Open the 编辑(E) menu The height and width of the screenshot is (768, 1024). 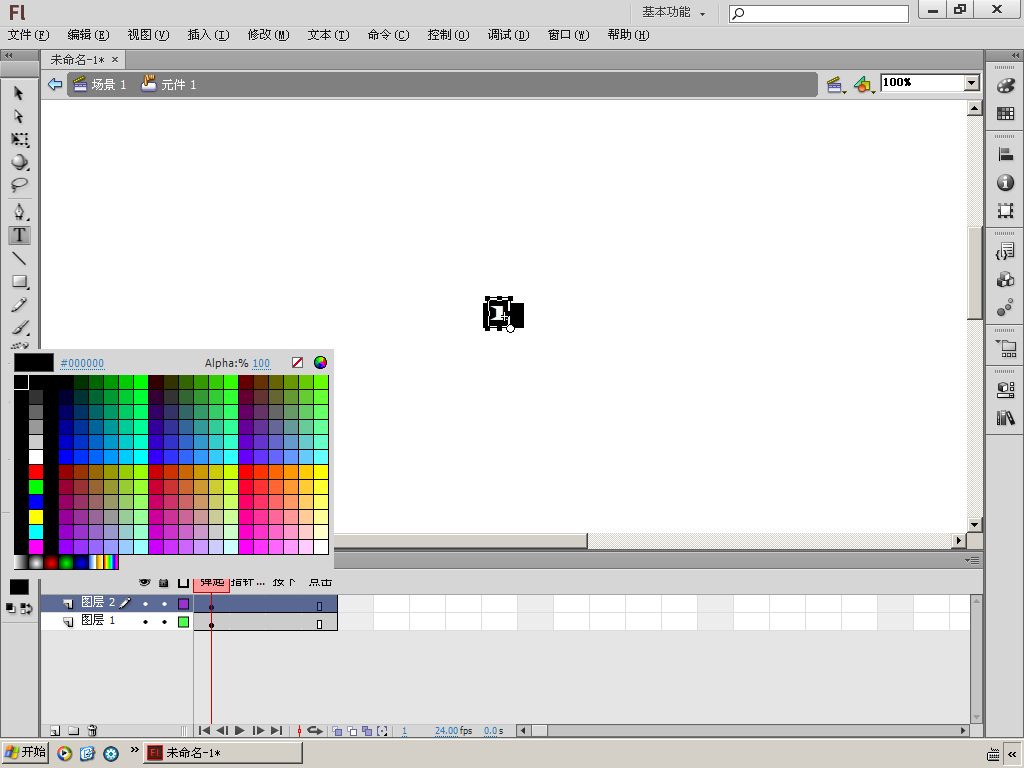(x=88, y=35)
